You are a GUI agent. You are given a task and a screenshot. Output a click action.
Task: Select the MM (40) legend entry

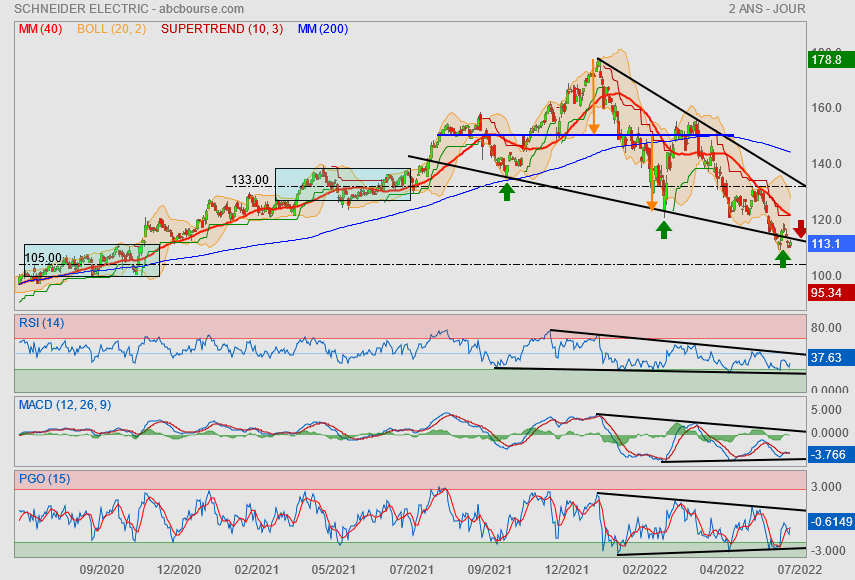[x=40, y=29]
